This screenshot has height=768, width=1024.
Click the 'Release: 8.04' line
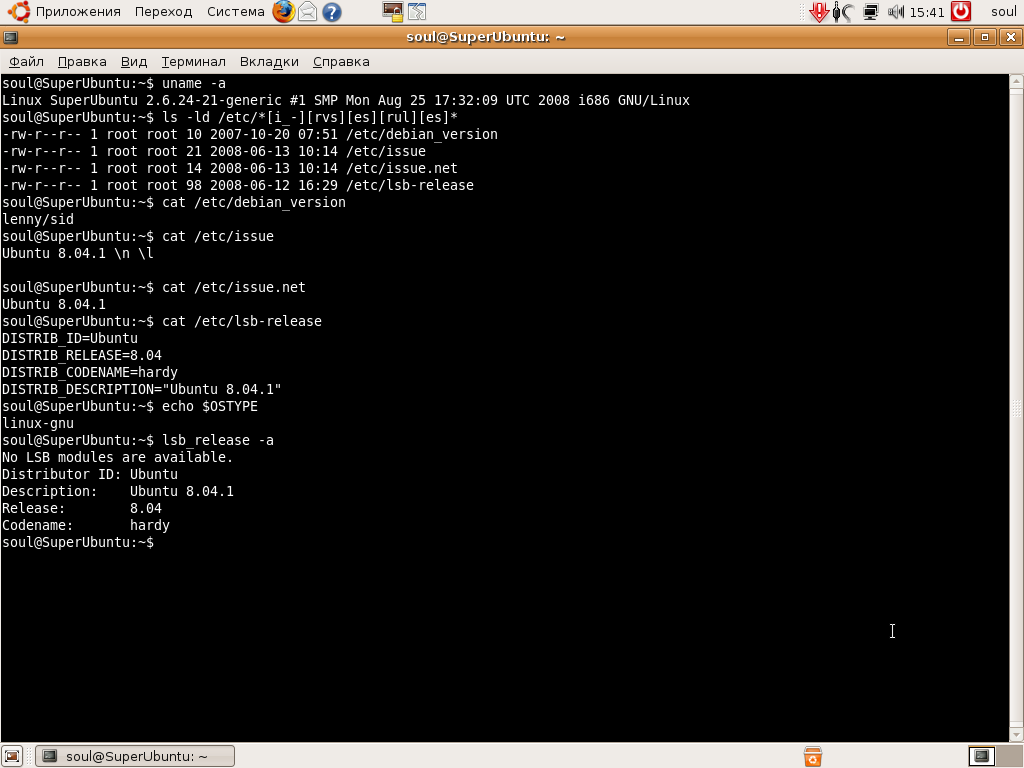click(x=82, y=507)
